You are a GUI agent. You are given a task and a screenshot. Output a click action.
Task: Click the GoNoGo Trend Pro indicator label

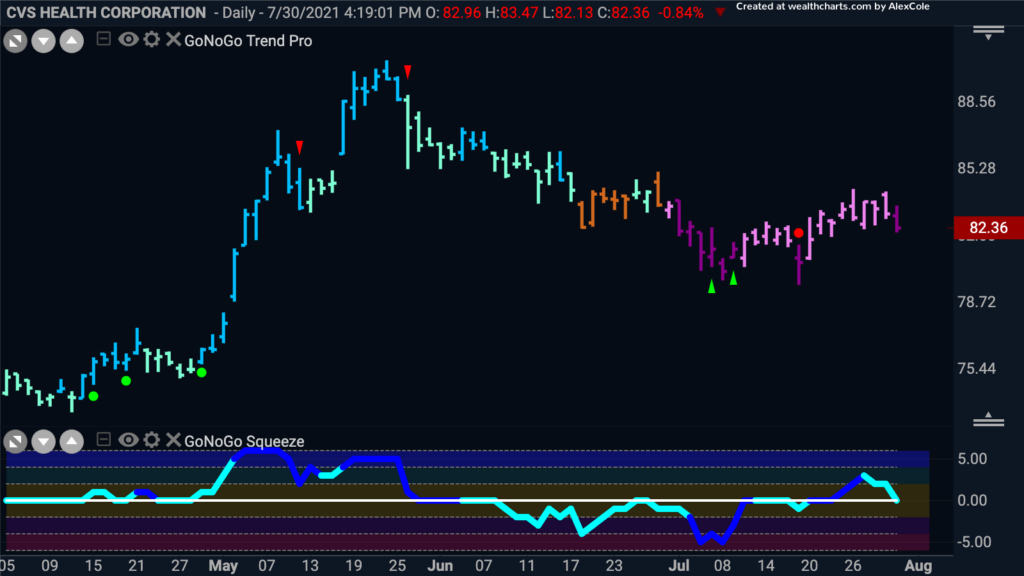248,40
